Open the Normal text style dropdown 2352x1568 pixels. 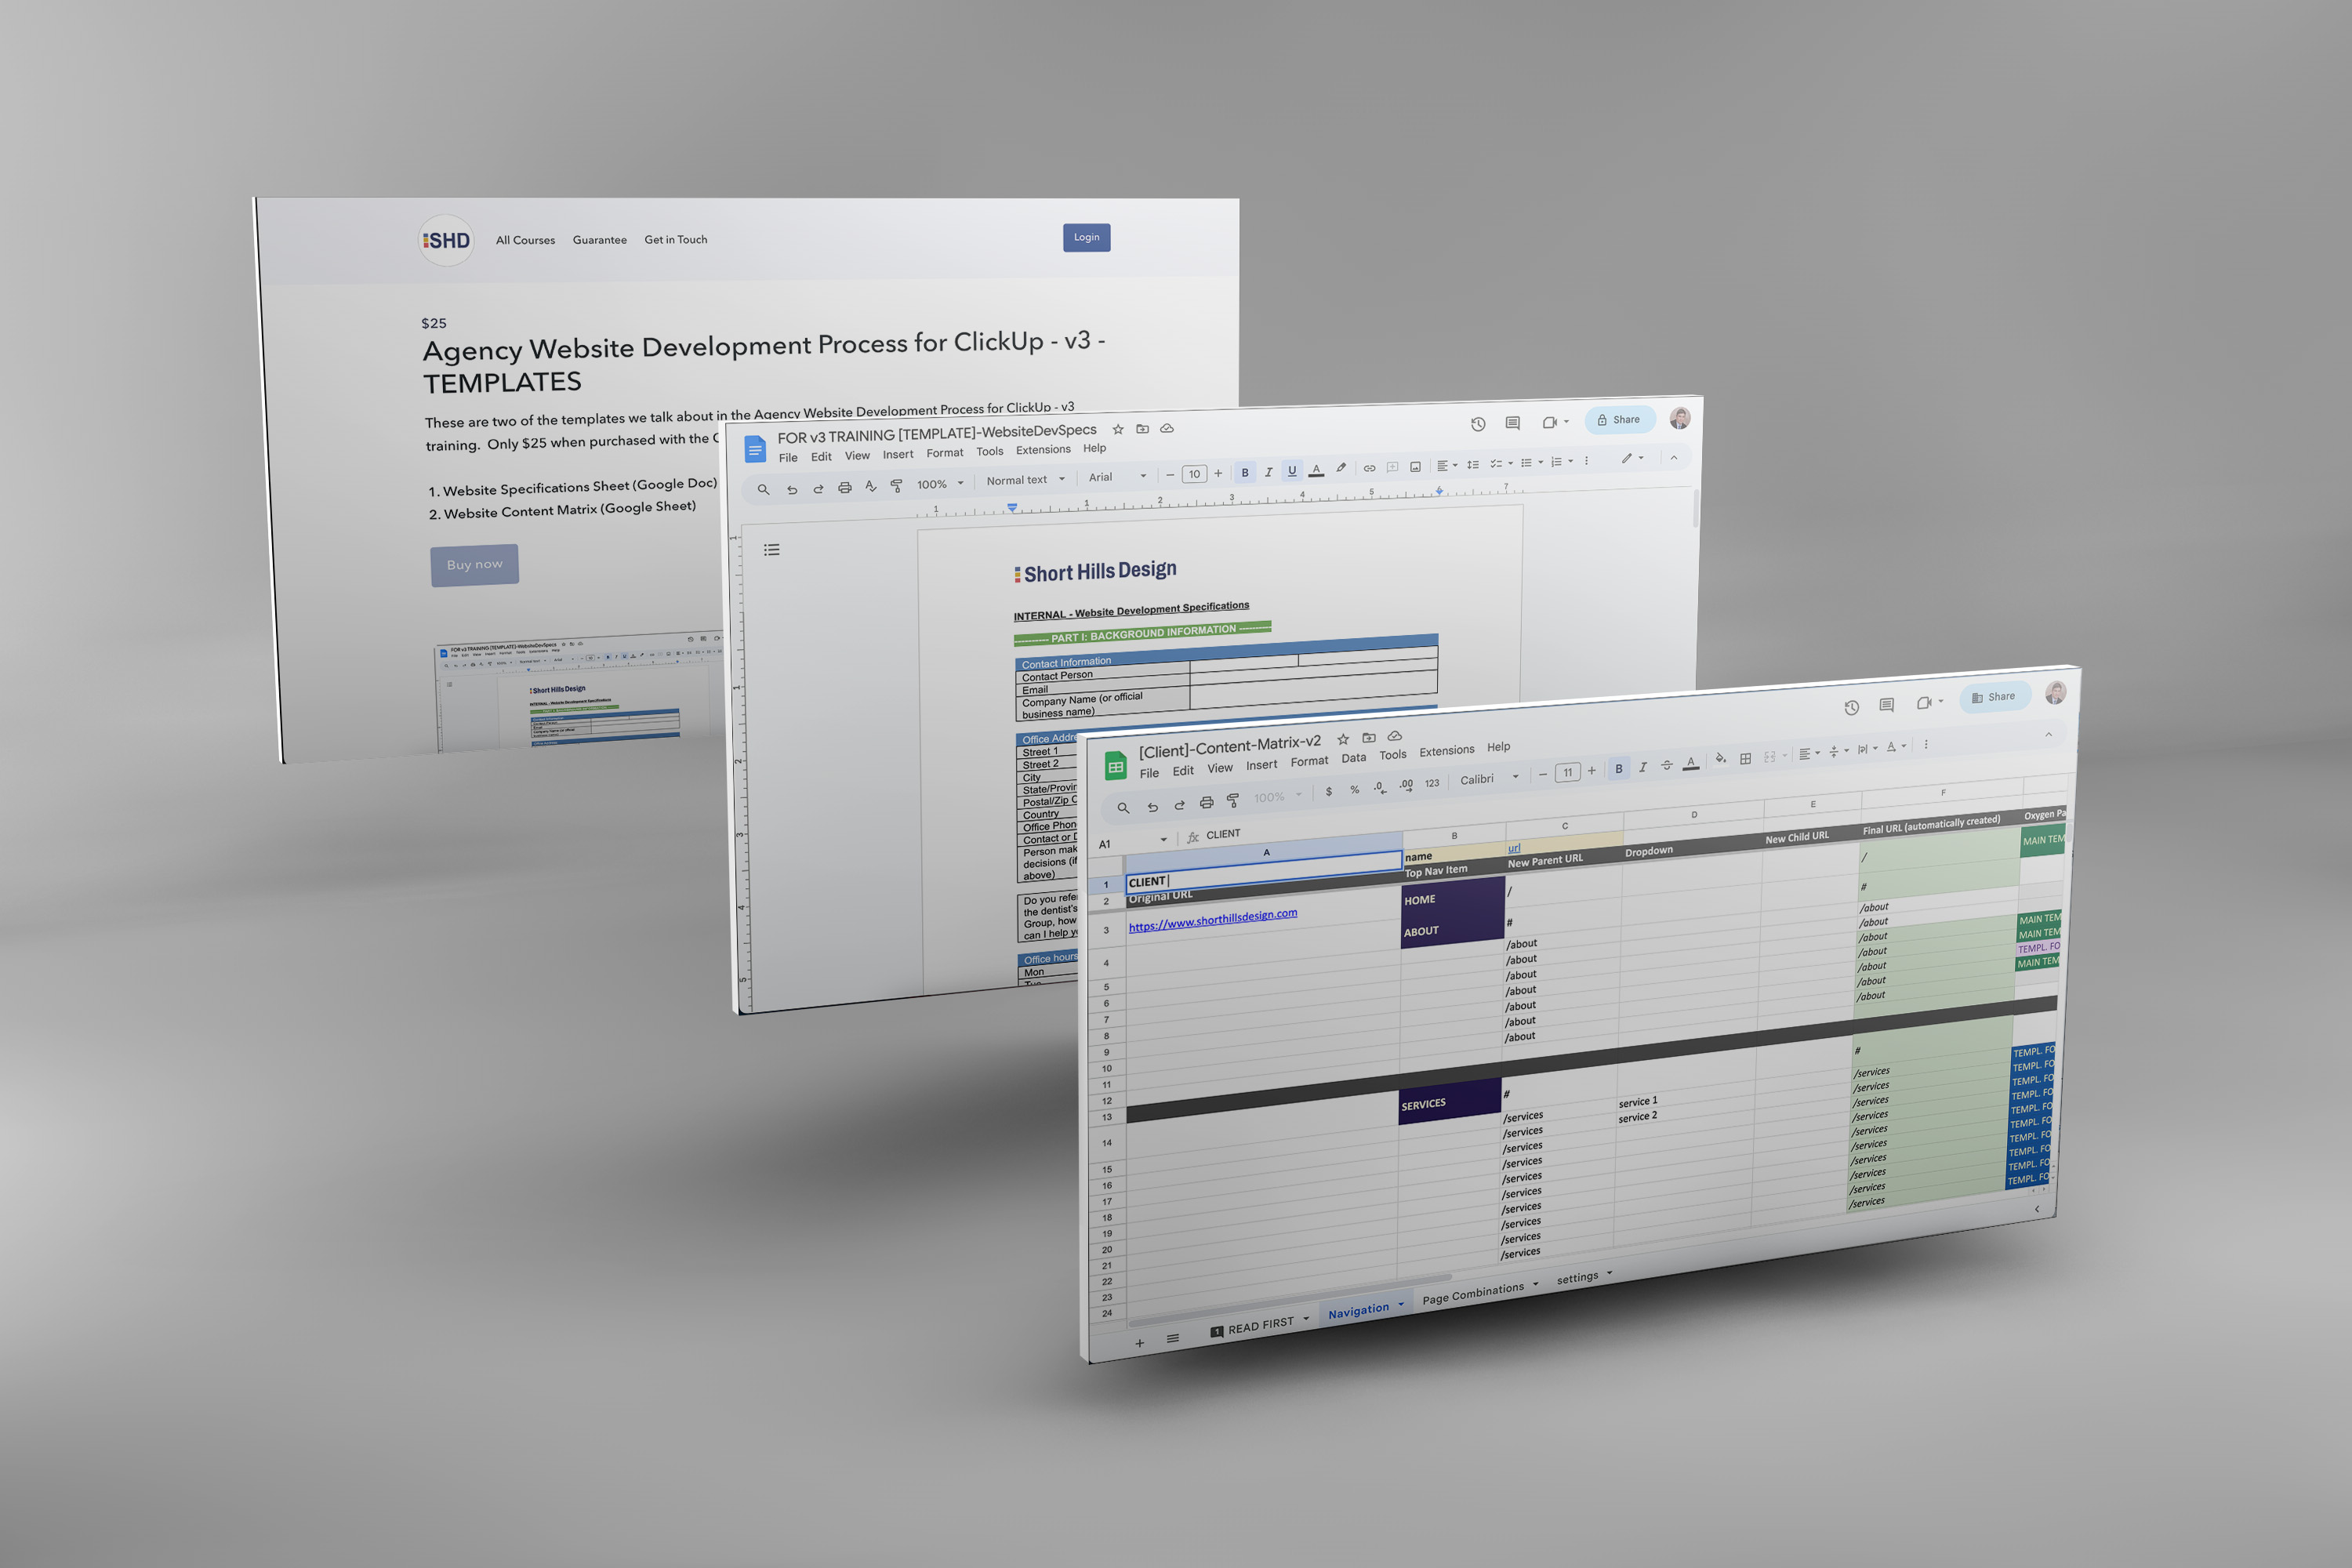coord(1025,480)
